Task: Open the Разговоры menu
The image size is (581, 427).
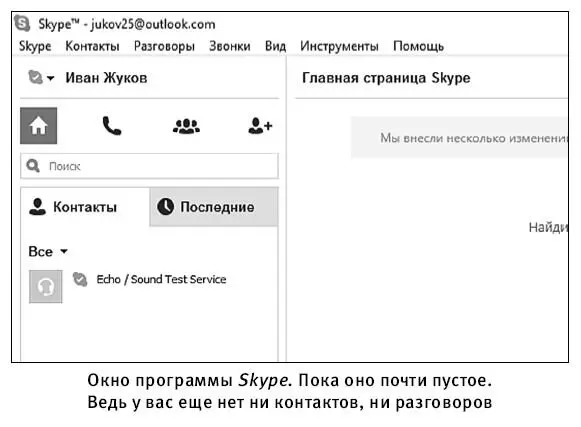Action: point(164,46)
